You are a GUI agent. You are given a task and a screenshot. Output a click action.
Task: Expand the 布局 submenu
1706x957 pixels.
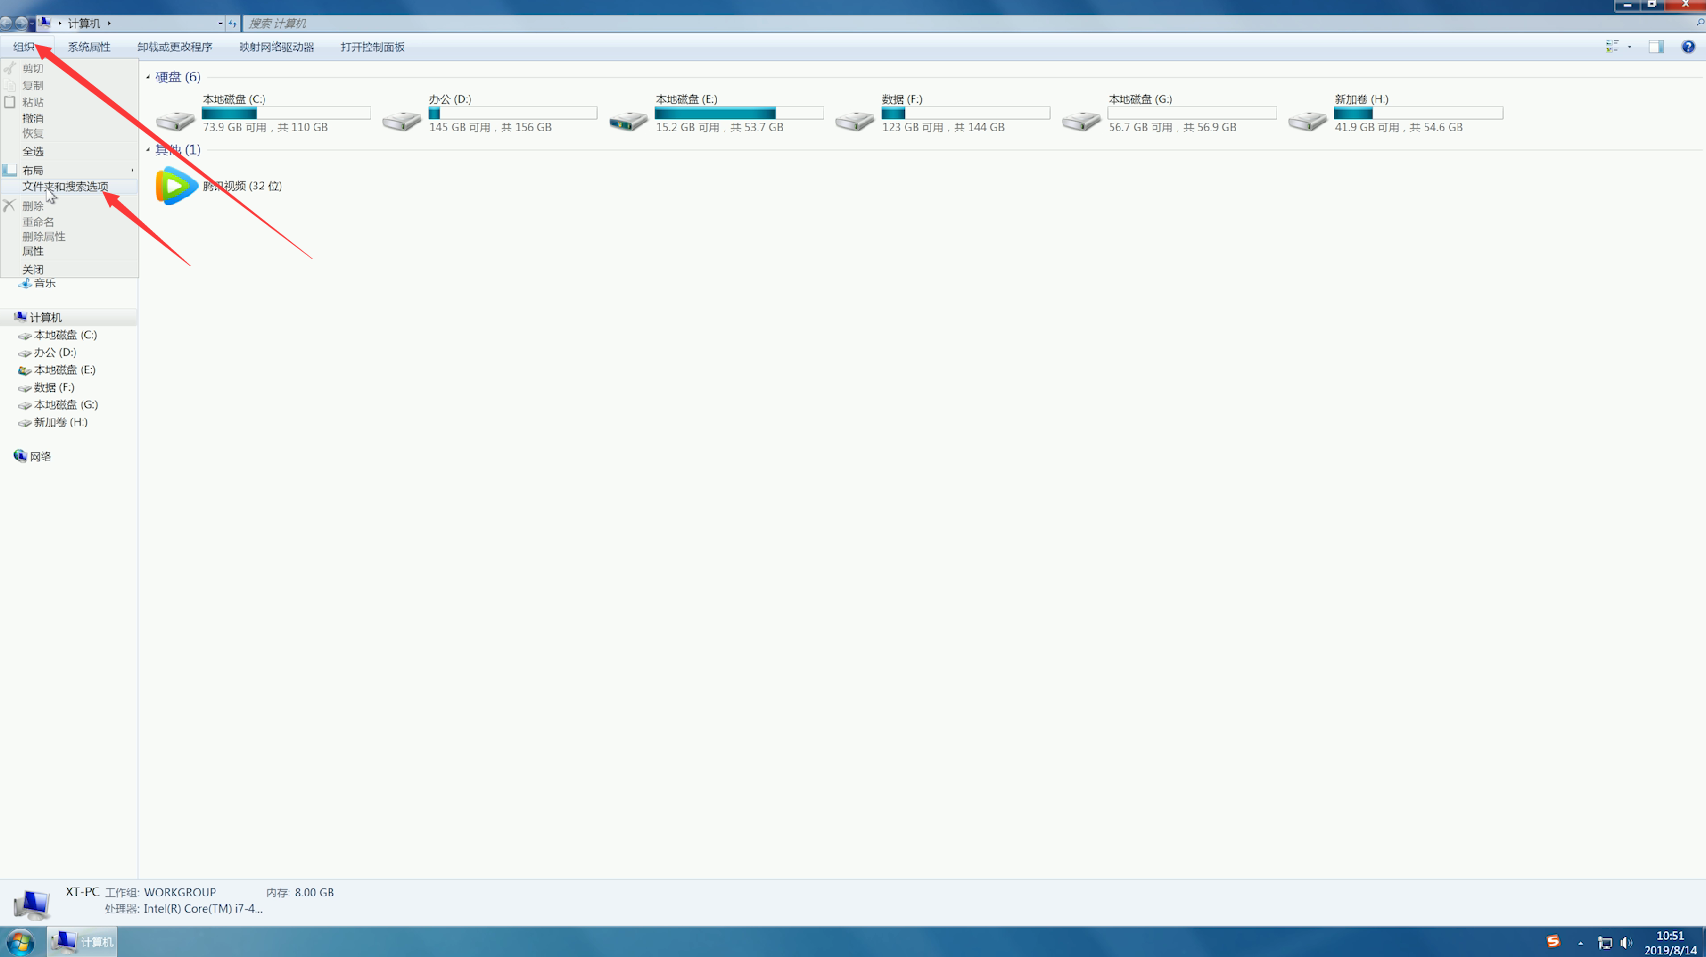click(x=69, y=170)
